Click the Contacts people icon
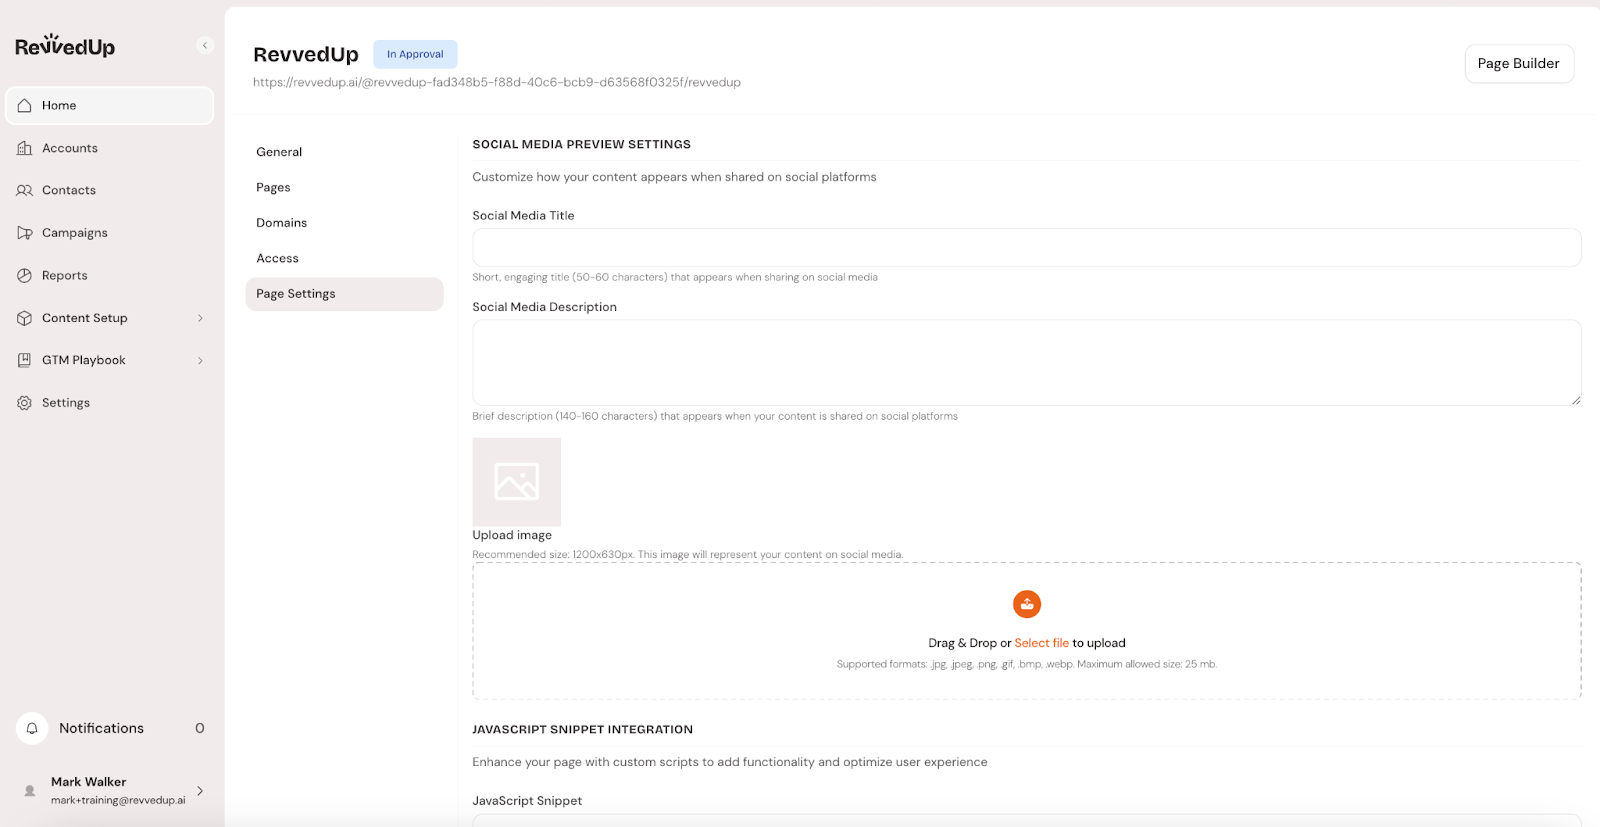 tap(25, 190)
